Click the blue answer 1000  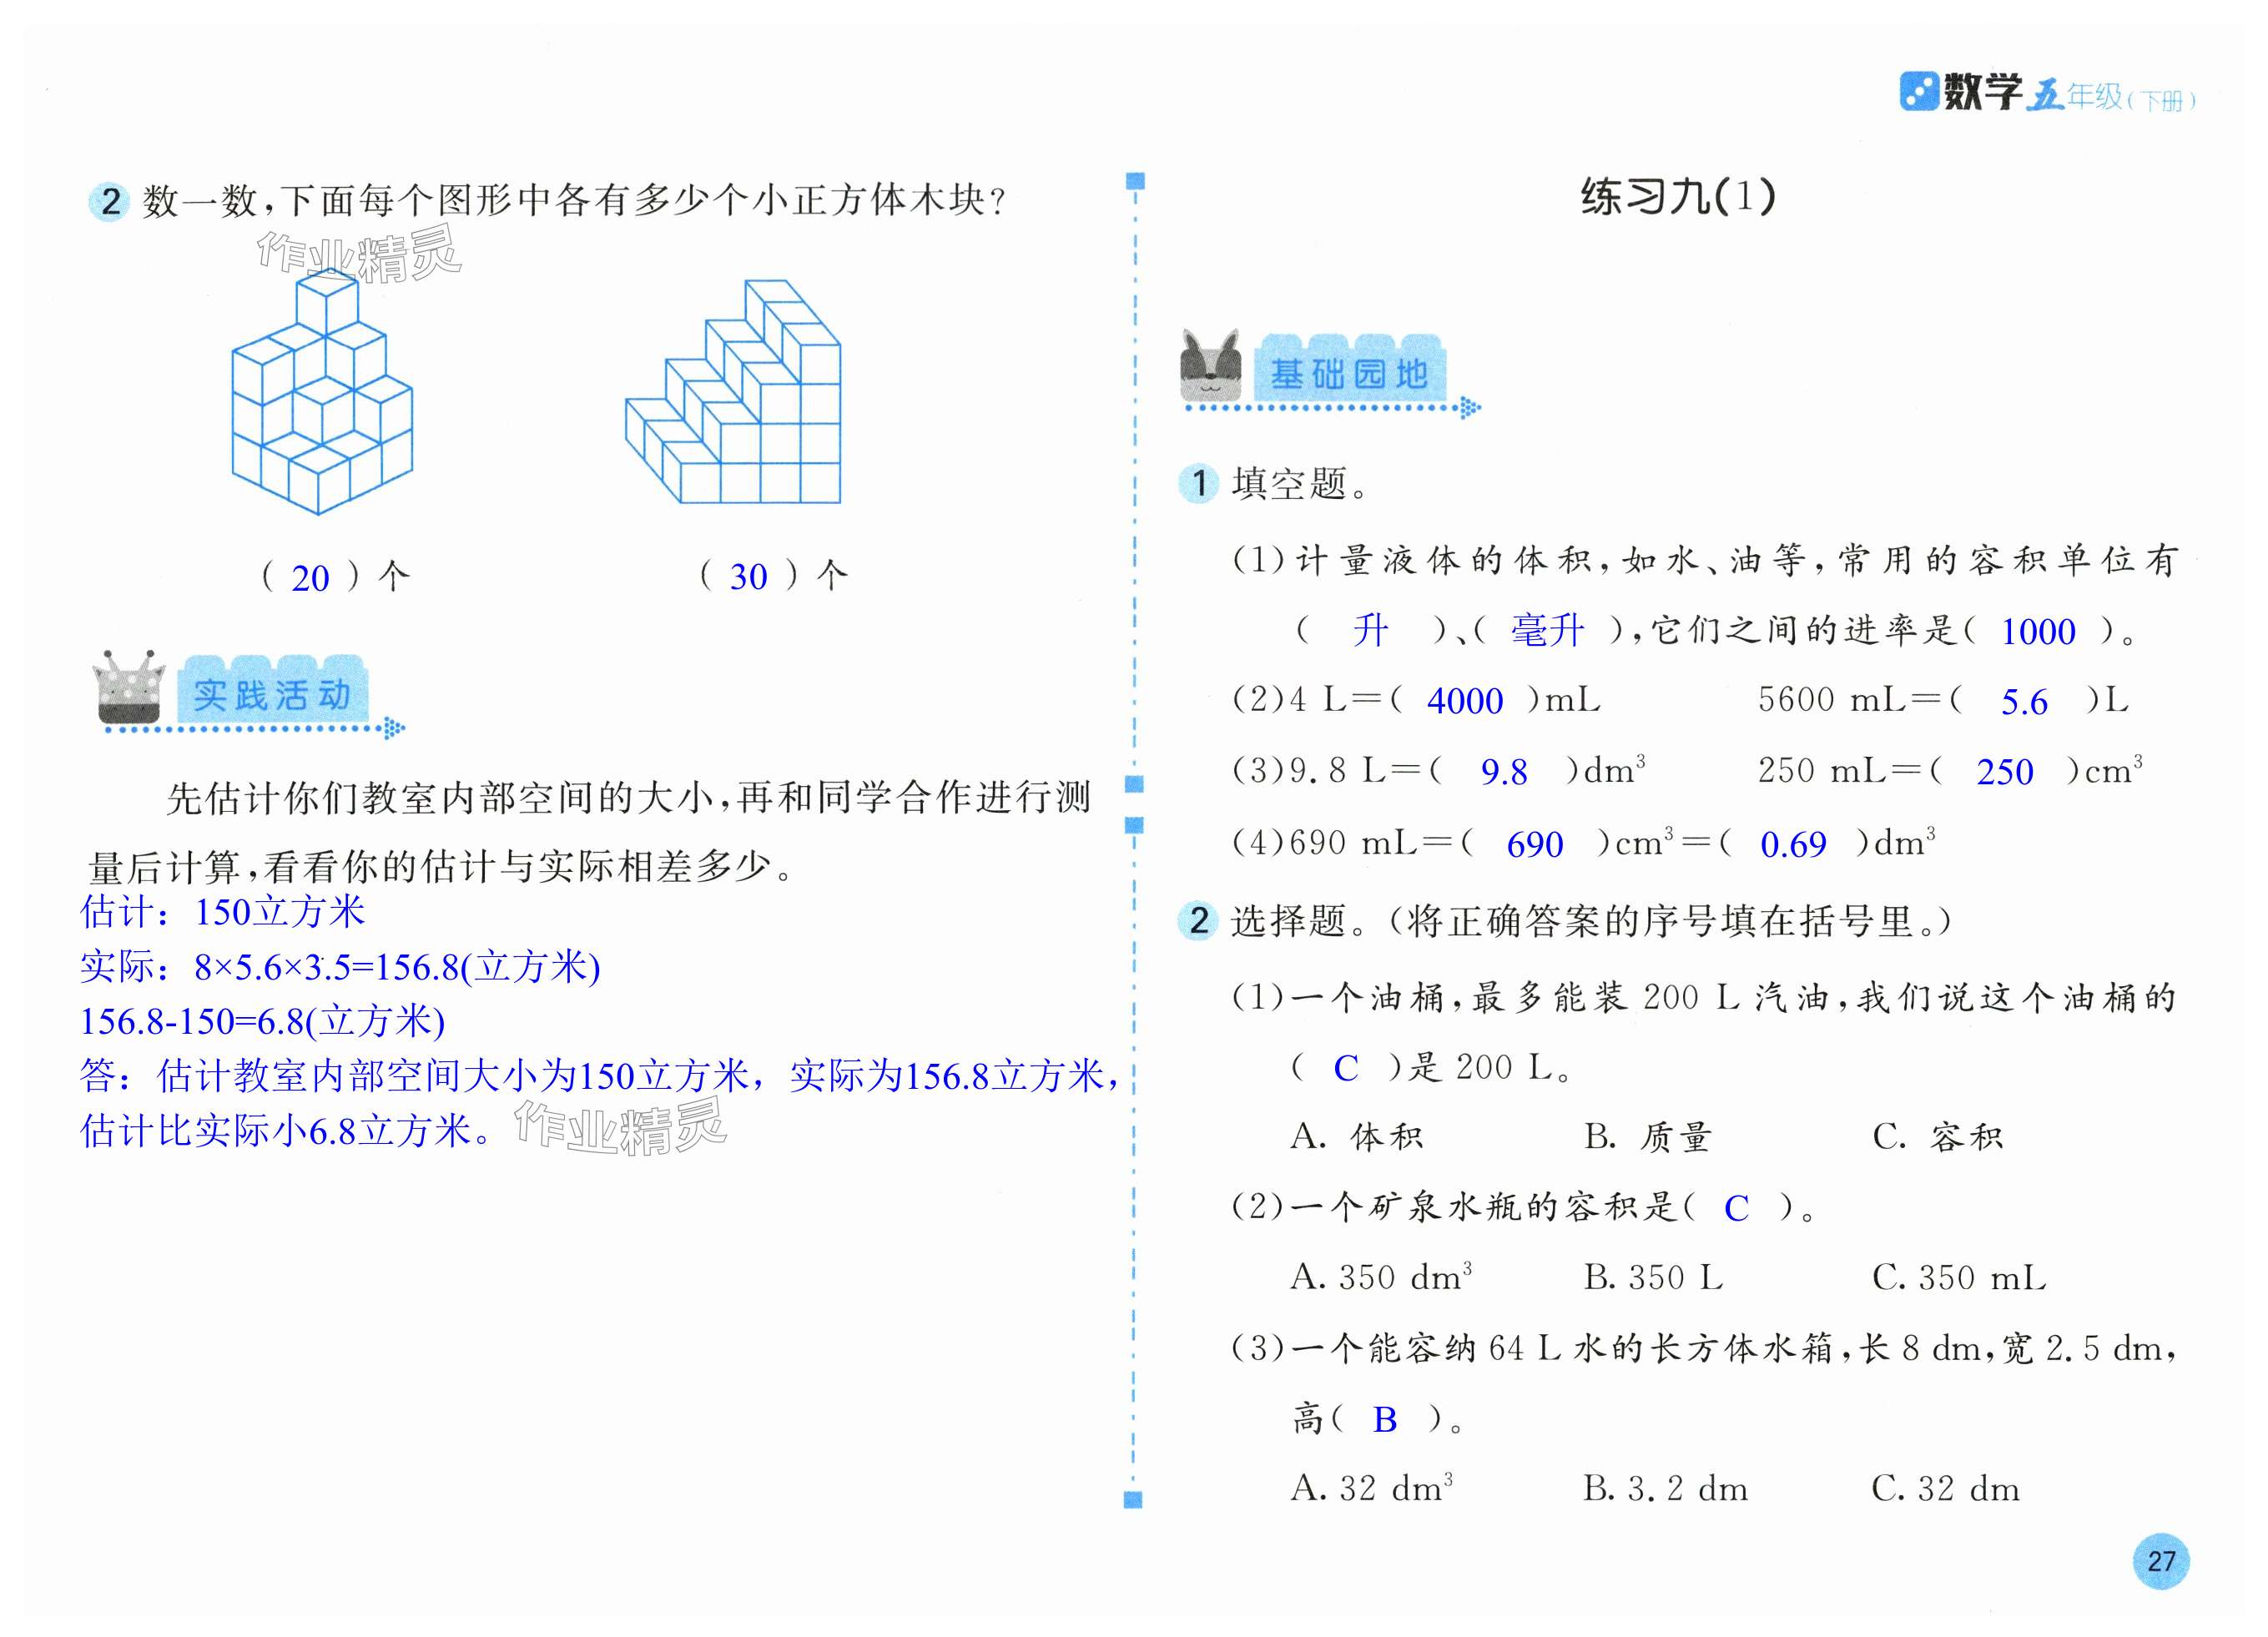click(2038, 632)
